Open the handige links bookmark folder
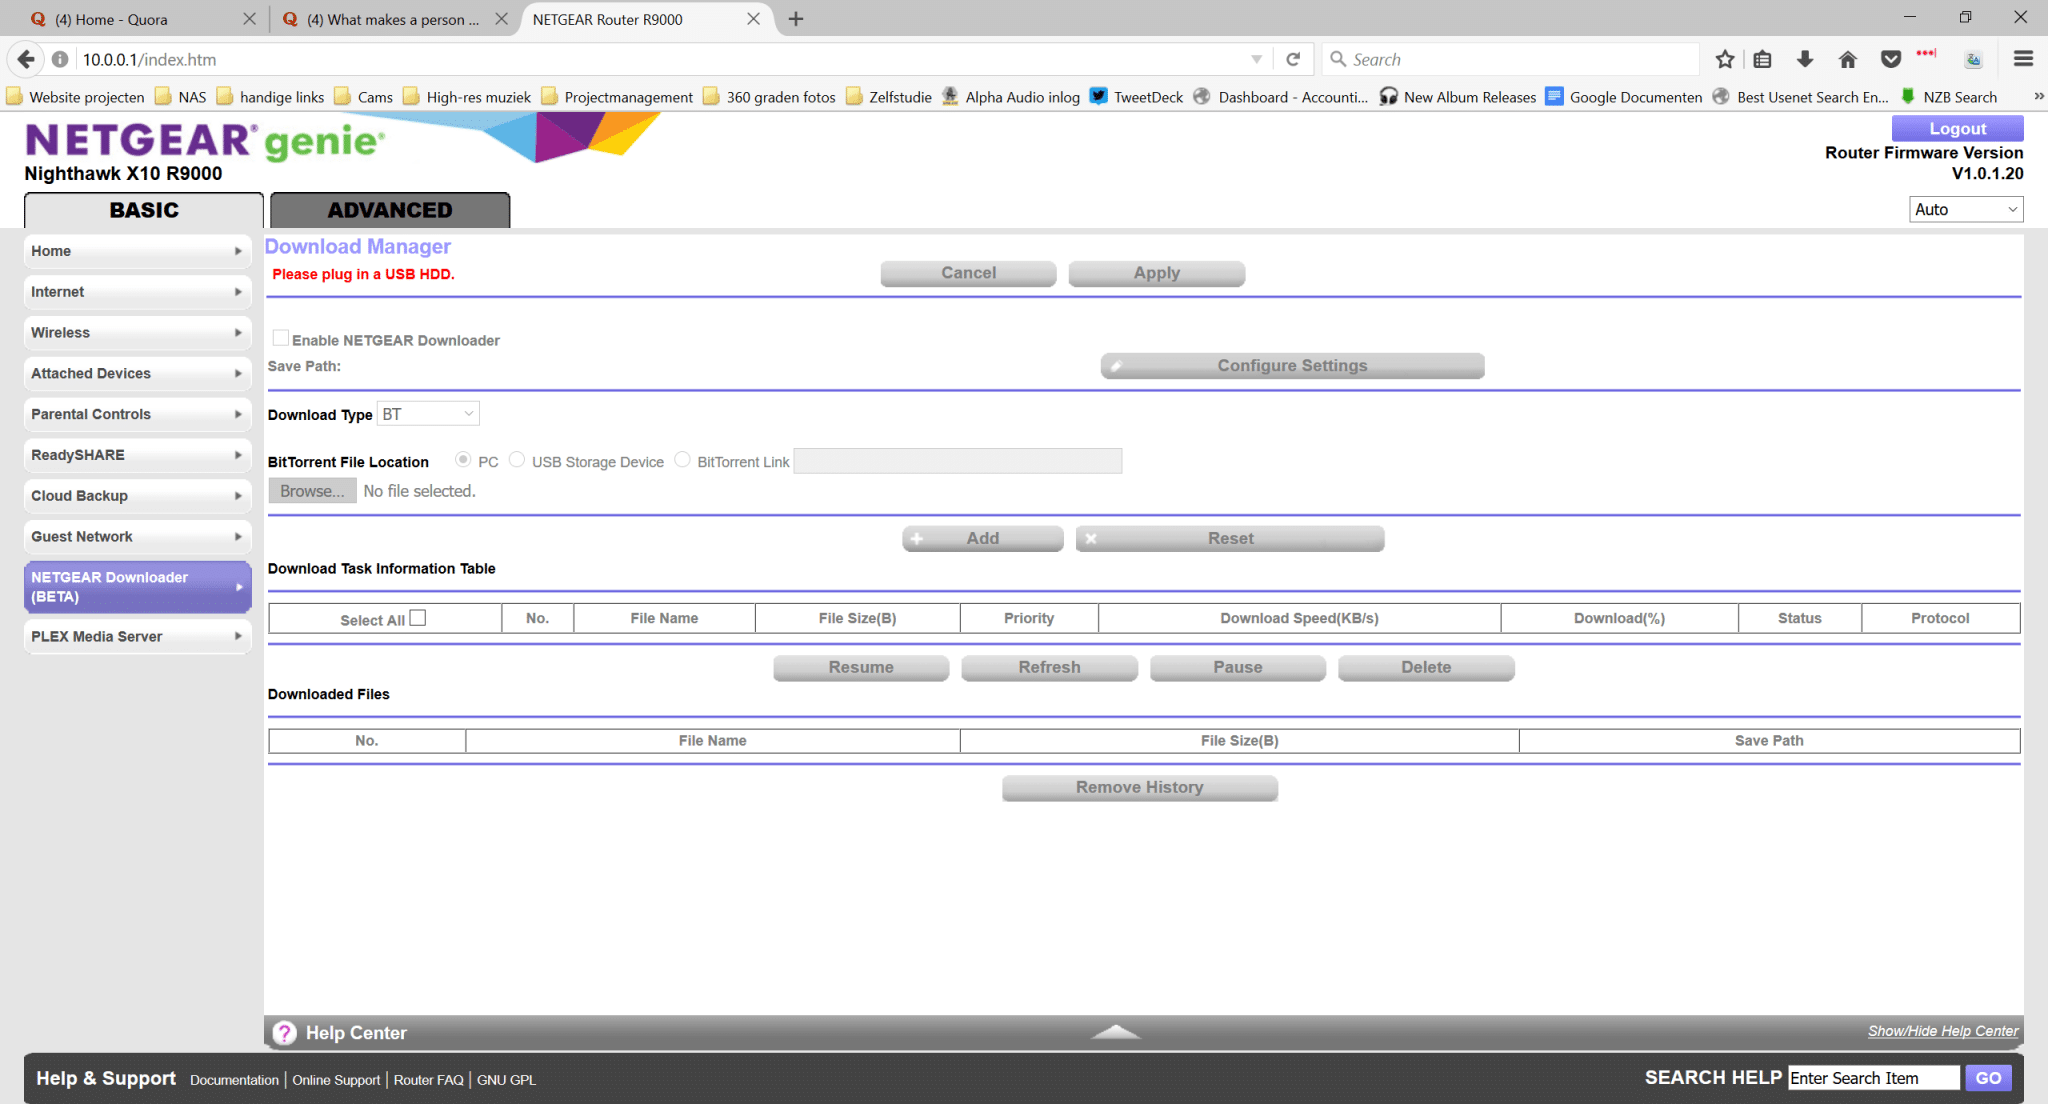This screenshot has width=2048, height=1104. pyautogui.click(x=271, y=97)
